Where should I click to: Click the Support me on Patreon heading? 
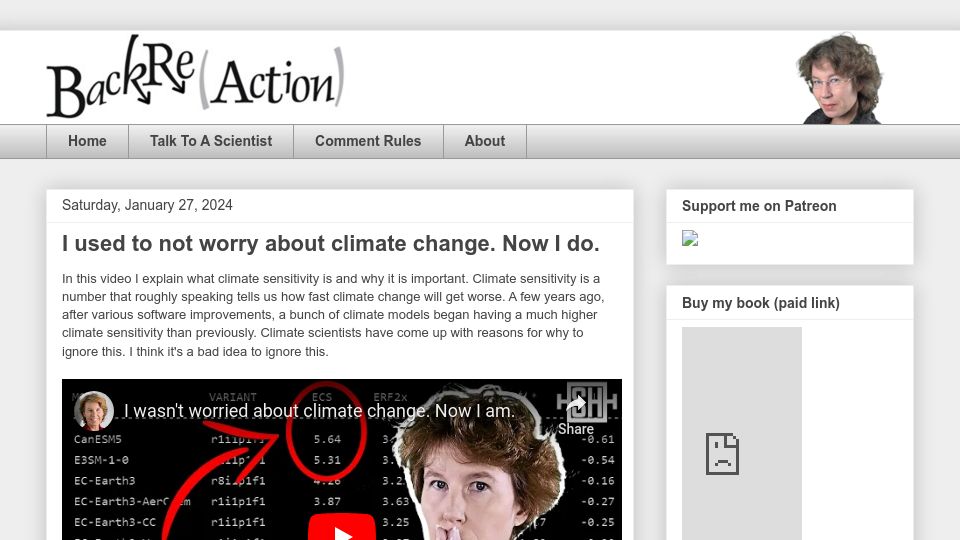[x=759, y=206]
